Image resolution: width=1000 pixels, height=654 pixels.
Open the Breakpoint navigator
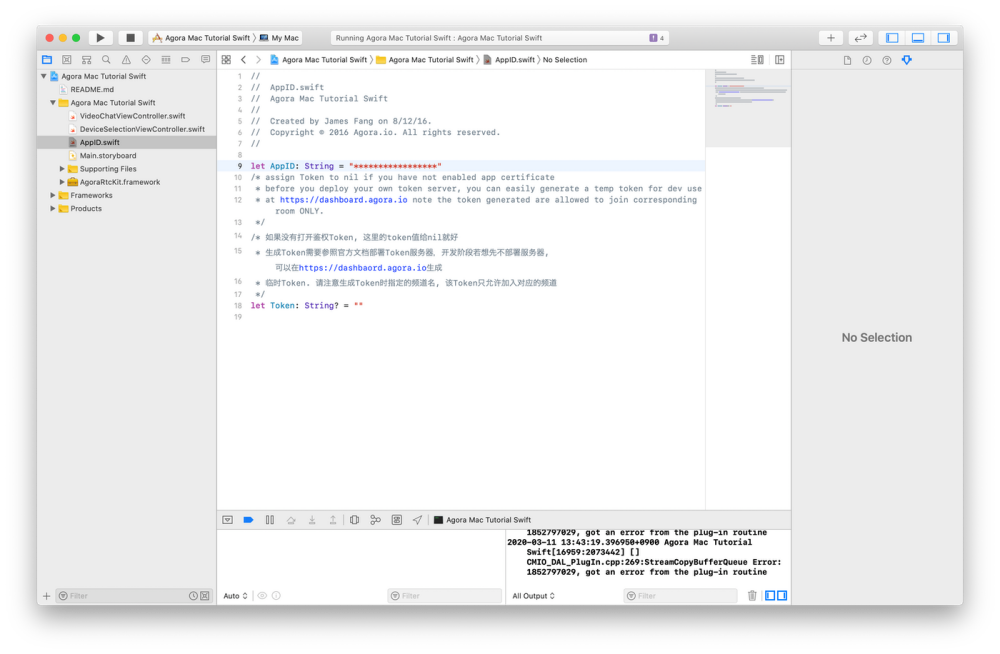click(x=186, y=59)
